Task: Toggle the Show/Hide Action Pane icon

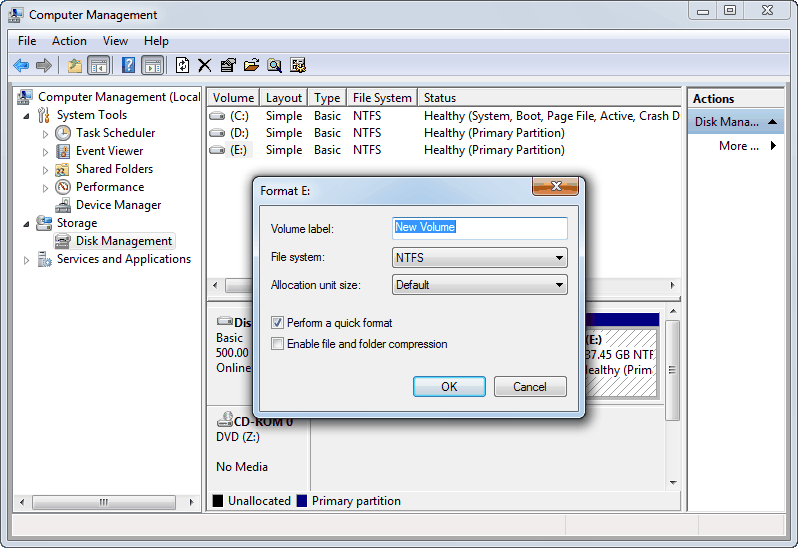Action: point(153,65)
